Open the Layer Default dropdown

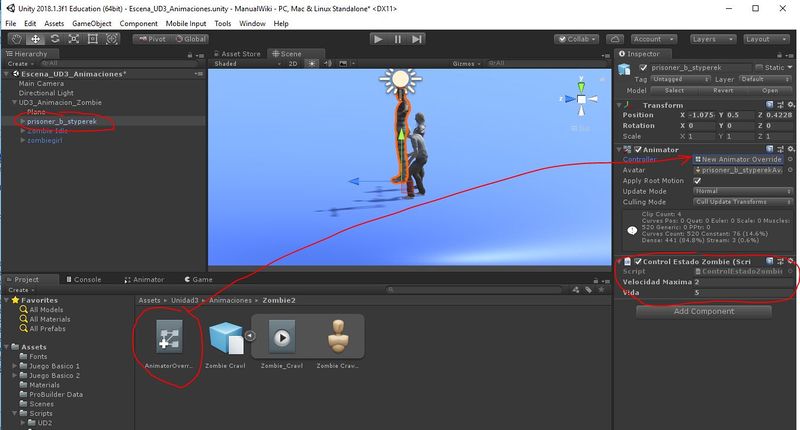[765, 79]
